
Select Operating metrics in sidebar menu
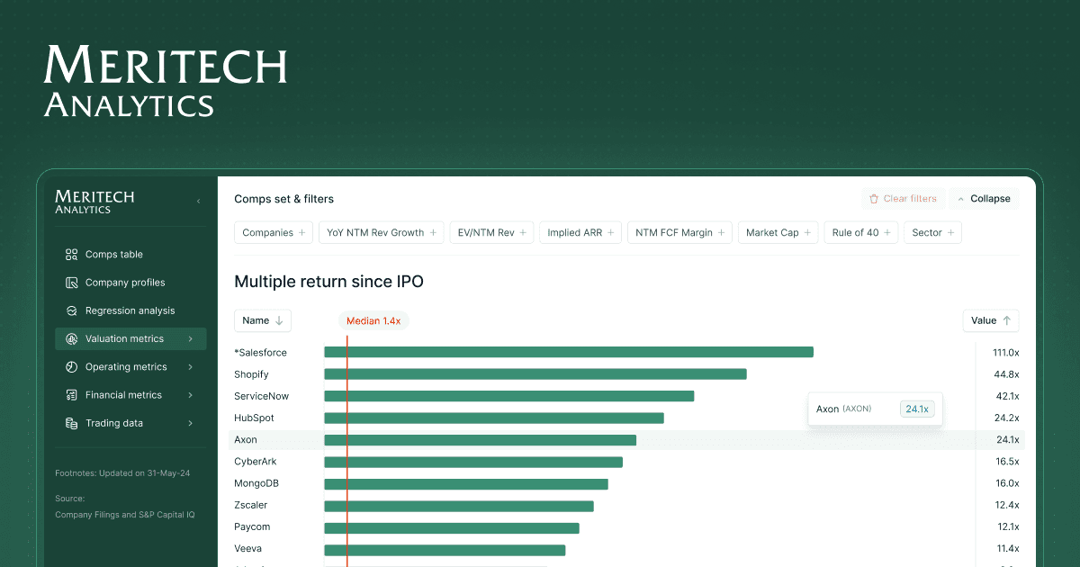click(131, 367)
